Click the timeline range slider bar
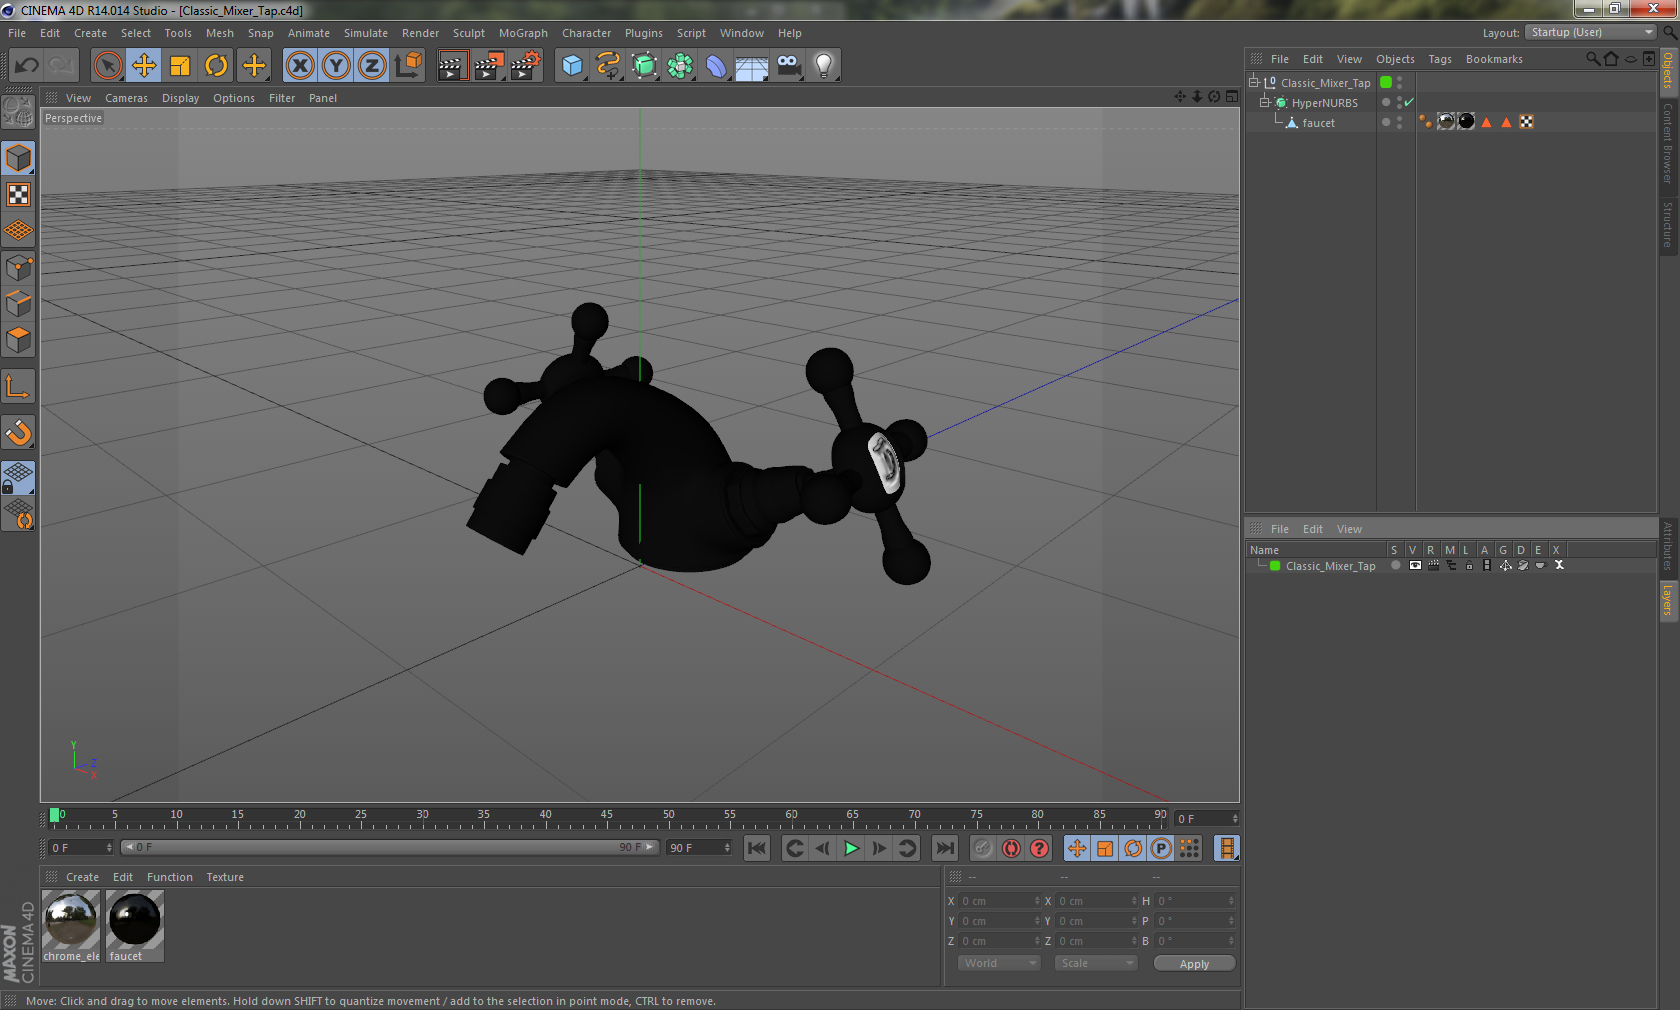 [388, 847]
